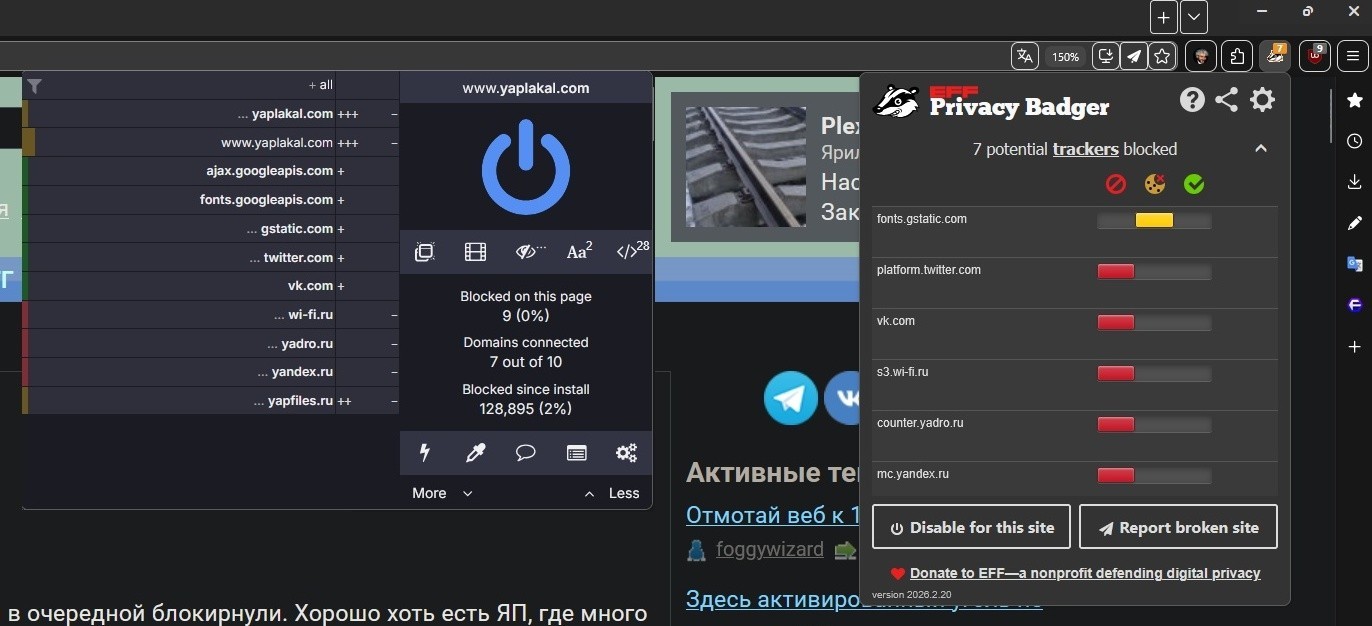1372x626 pixels.
Task: Toggle uBlock large media element blocking
Action: 475,252
